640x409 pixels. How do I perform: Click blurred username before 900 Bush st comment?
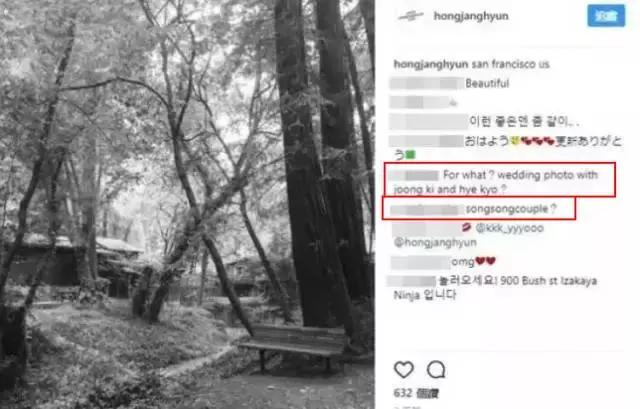(411, 281)
